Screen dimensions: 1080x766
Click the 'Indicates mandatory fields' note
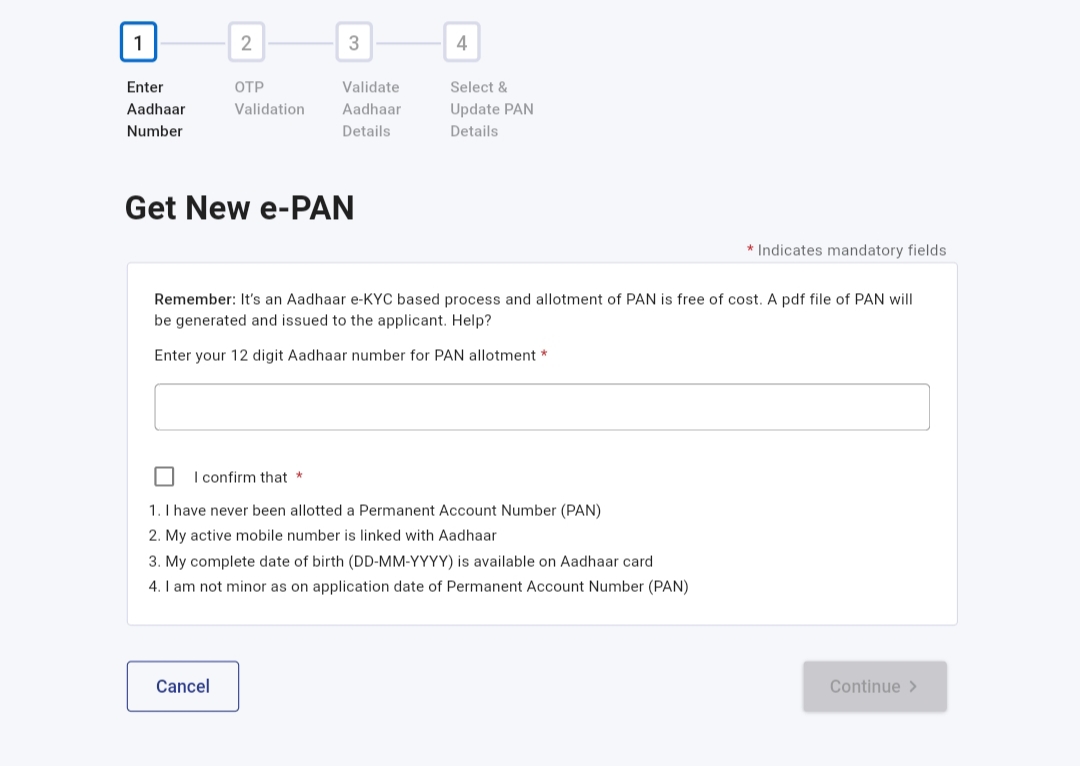pyautogui.click(x=850, y=250)
